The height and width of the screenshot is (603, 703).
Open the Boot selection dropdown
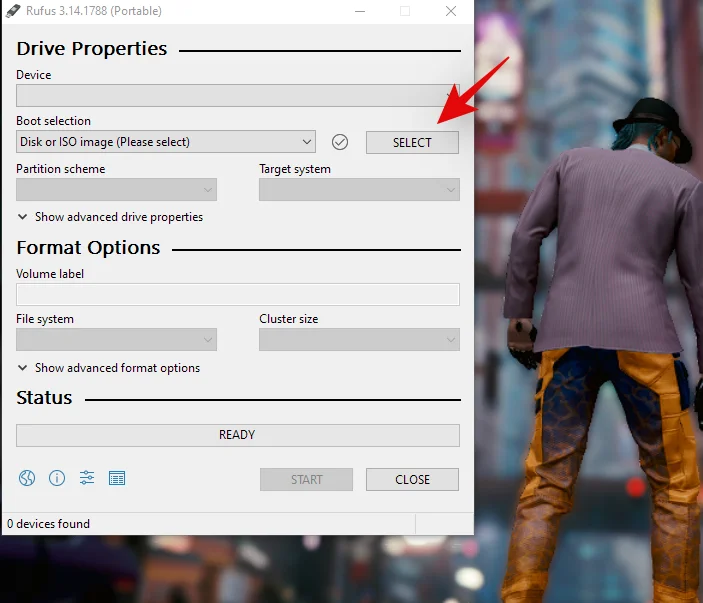point(165,142)
